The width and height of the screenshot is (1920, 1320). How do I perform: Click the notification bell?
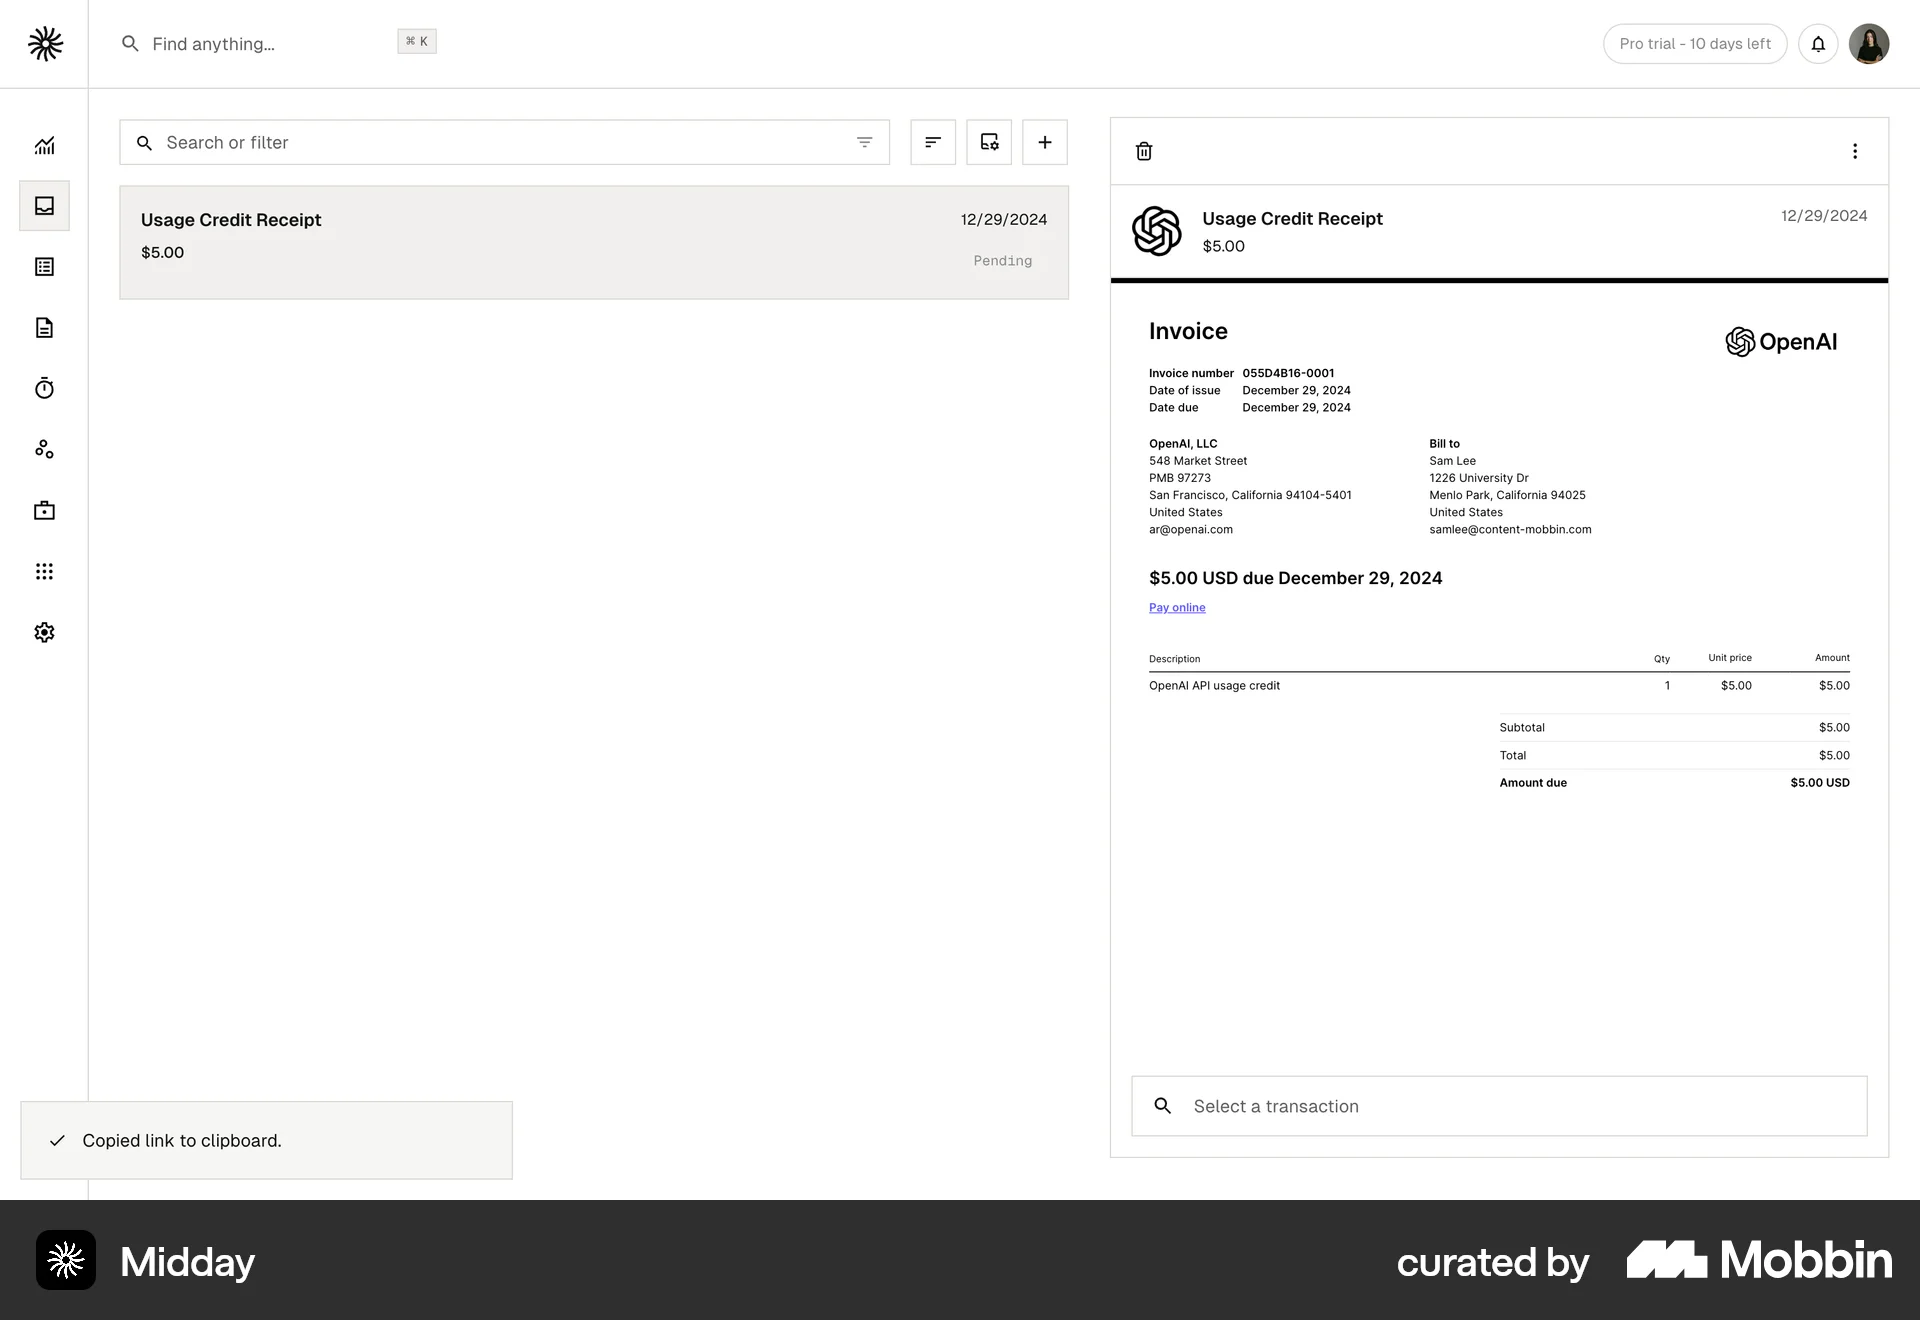pos(1818,43)
